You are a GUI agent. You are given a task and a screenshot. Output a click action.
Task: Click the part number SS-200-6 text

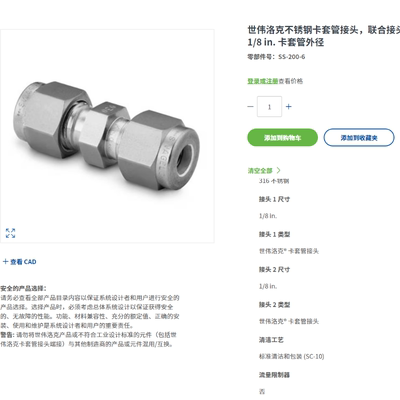tap(292, 57)
